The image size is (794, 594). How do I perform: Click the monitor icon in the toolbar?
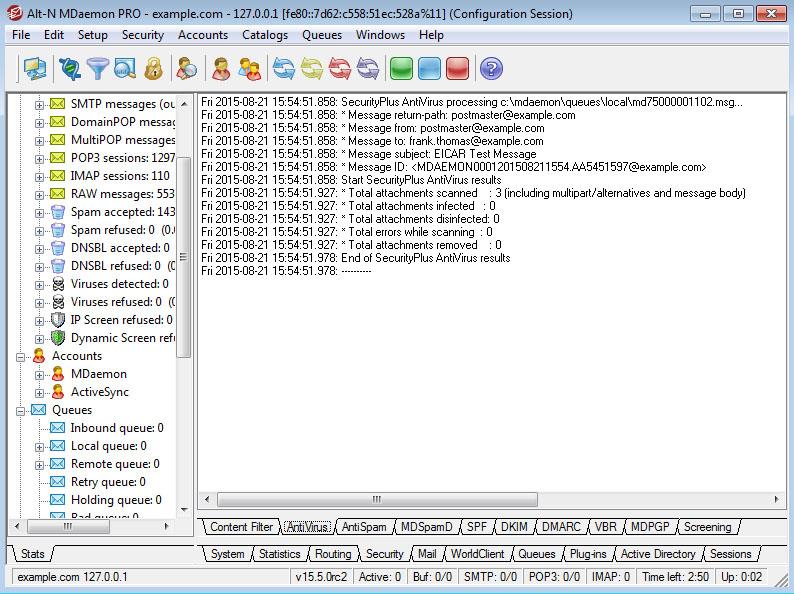(x=34, y=69)
